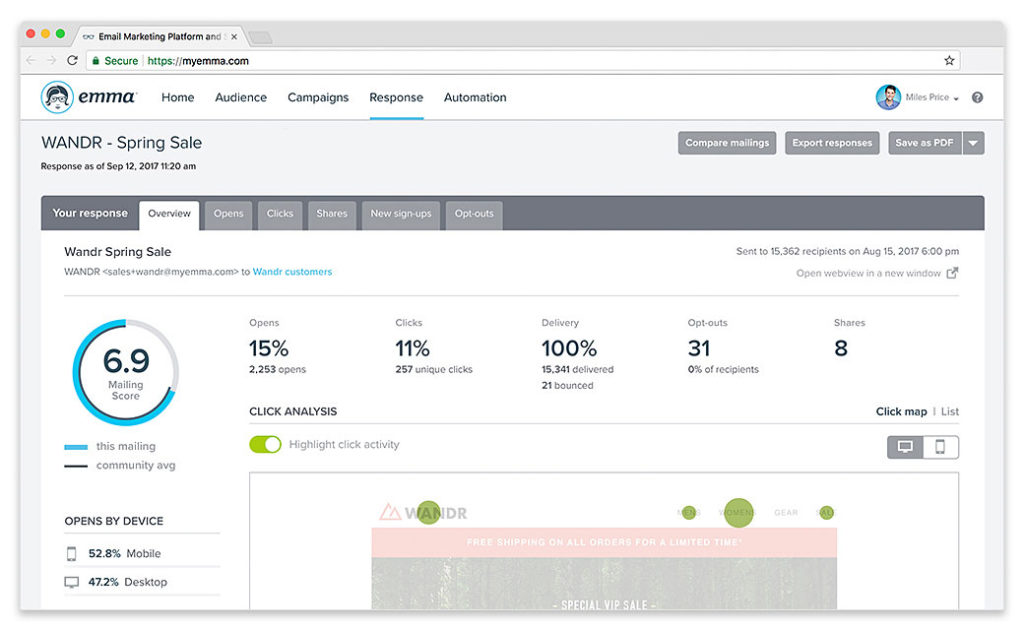The image size is (1024, 630).
Task: Click the Compare mailings button
Action: (x=727, y=143)
